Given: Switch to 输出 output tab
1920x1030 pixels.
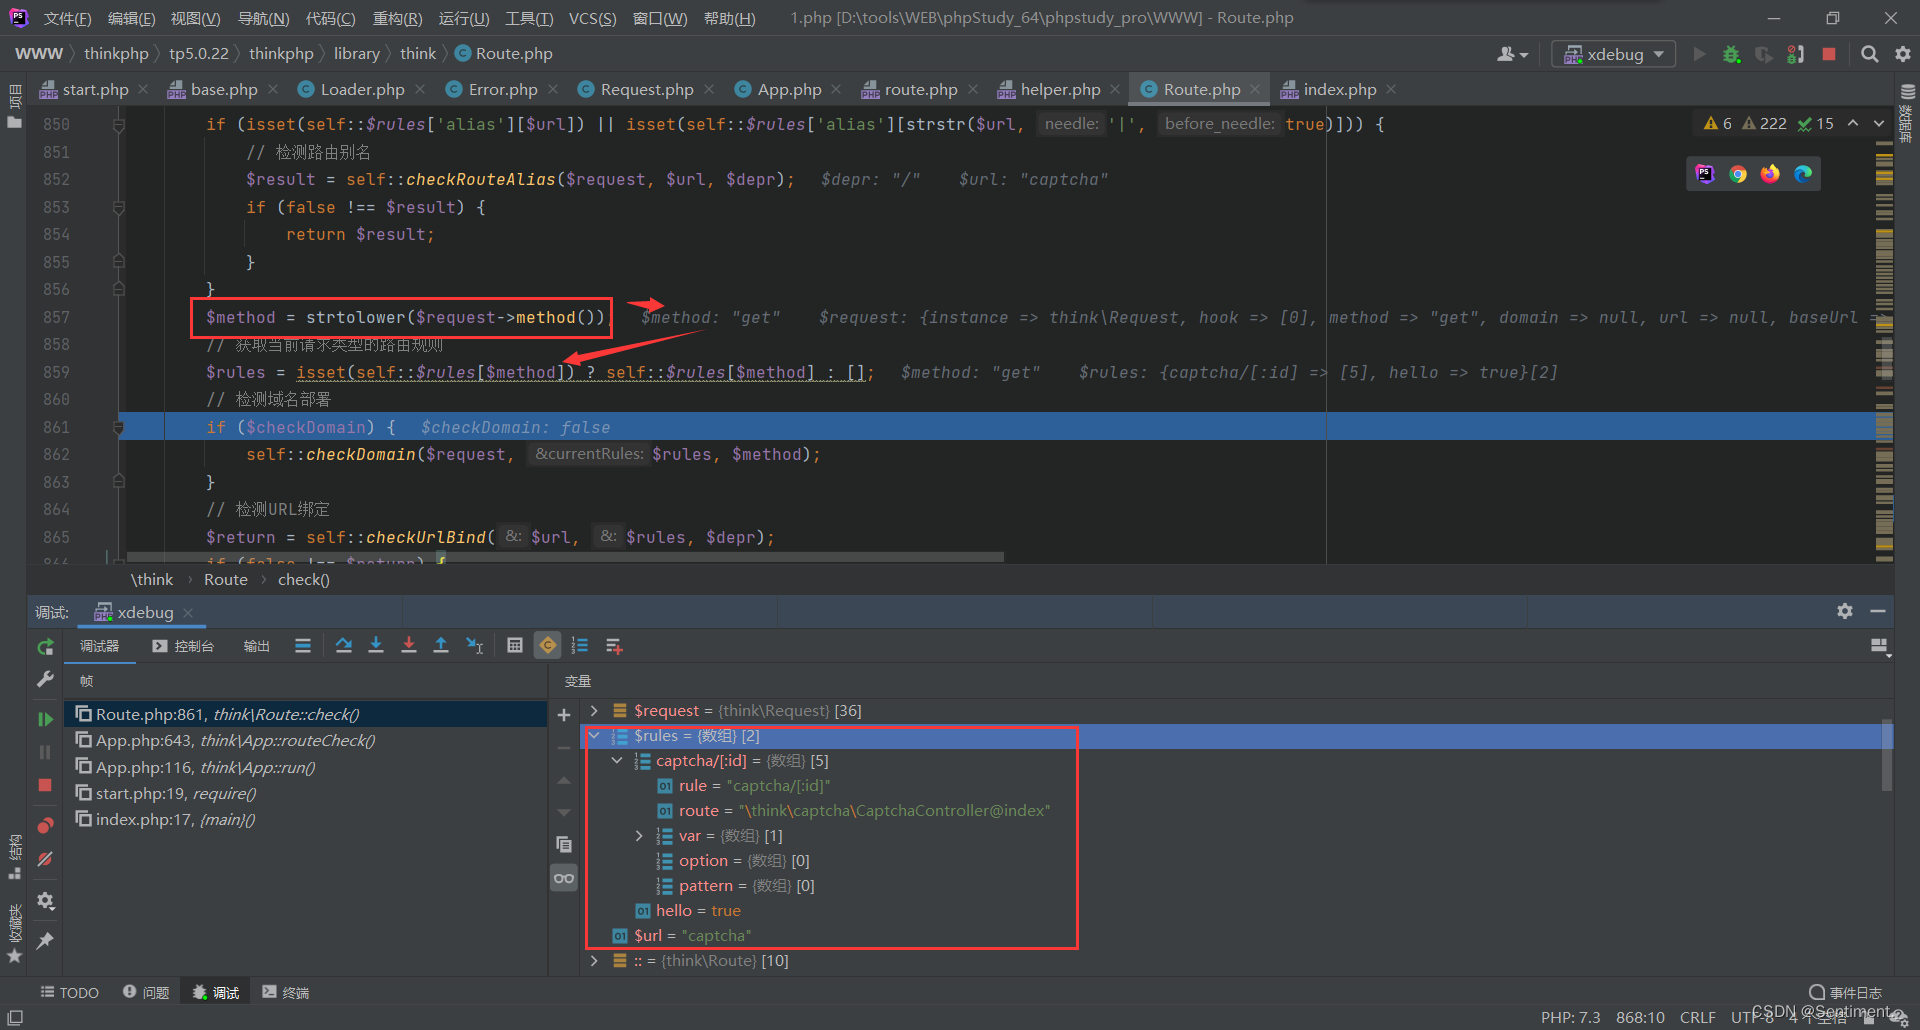Looking at the screenshot, I should [x=256, y=646].
